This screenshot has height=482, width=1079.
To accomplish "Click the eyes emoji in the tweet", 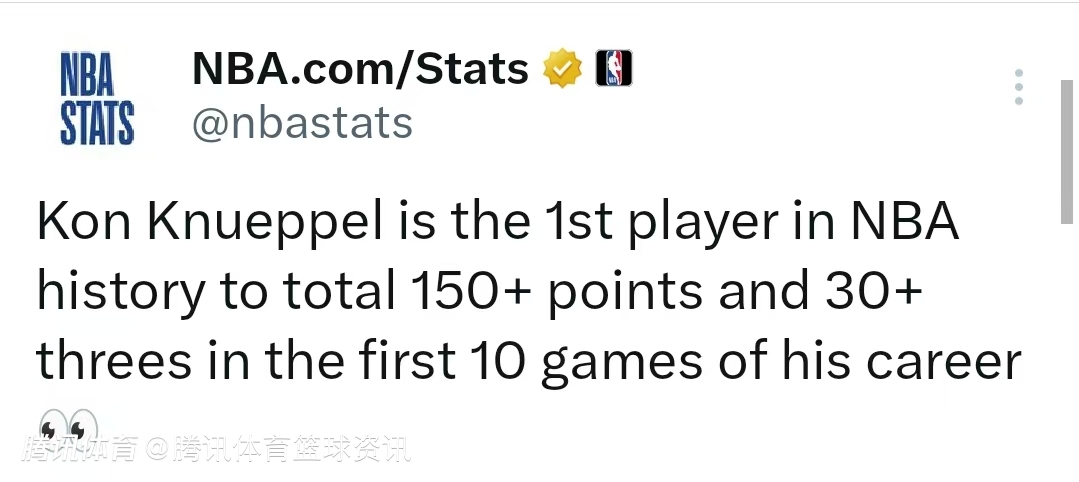I will (68, 426).
